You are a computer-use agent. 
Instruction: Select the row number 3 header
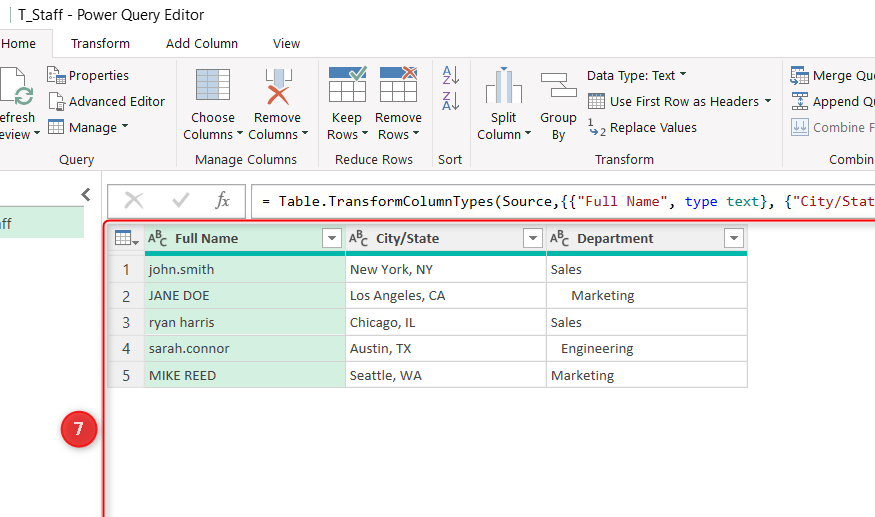(x=126, y=323)
